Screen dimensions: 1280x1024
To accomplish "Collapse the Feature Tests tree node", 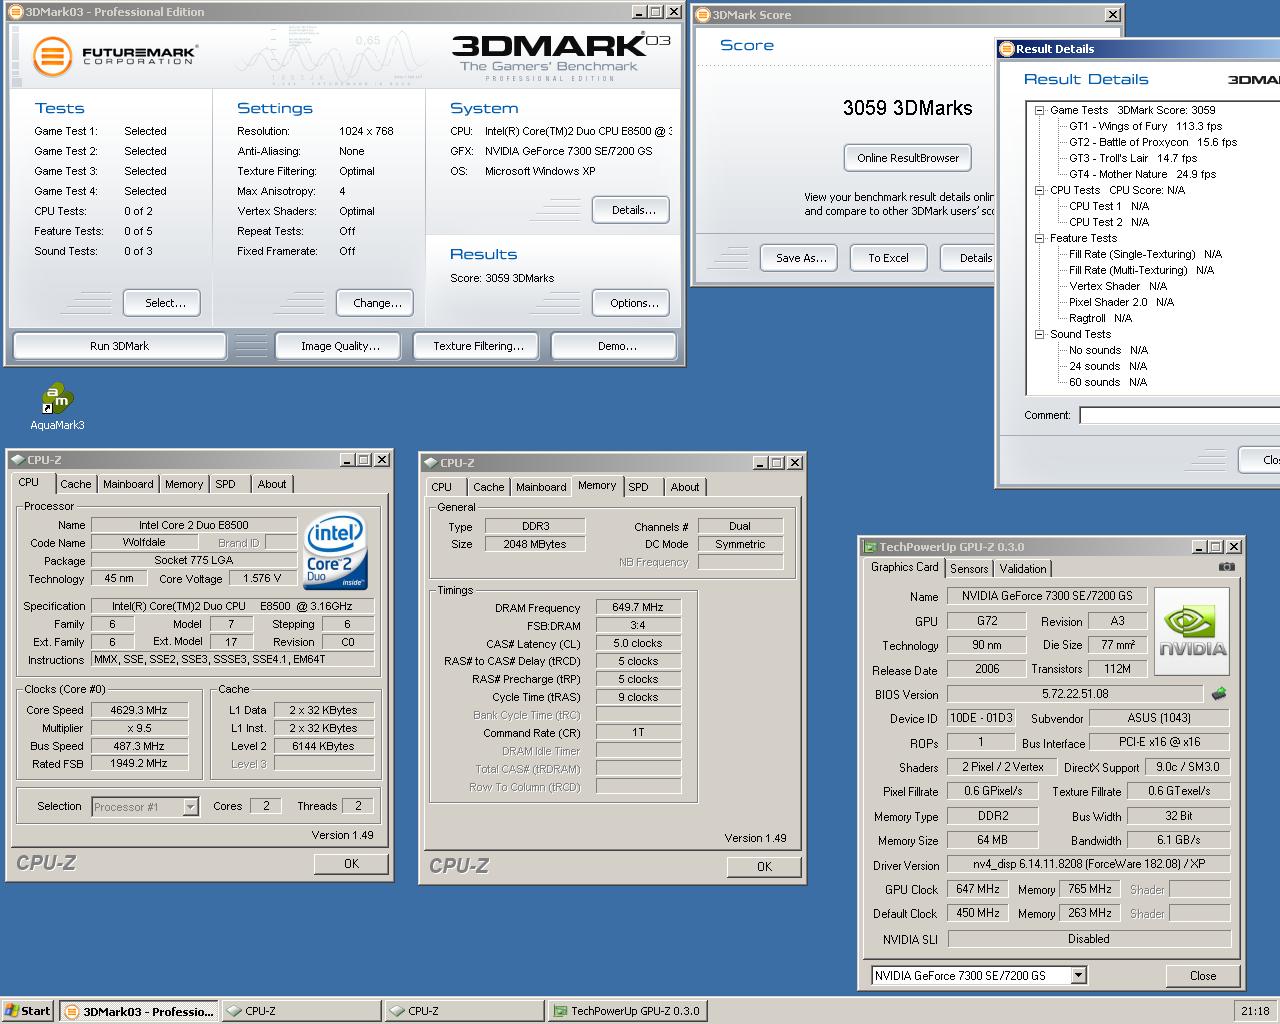I will pyautogui.click(x=1039, y=238).
